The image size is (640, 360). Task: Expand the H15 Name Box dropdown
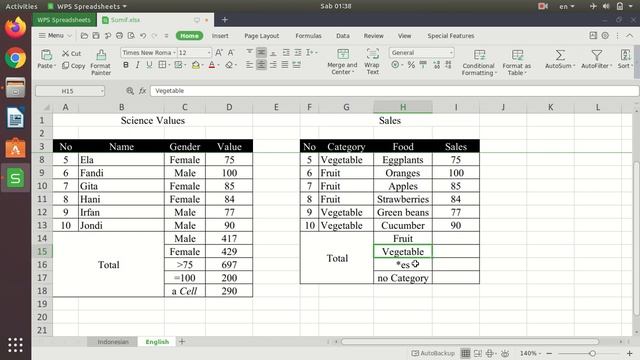pyautogui.click(x=102, y=91)
